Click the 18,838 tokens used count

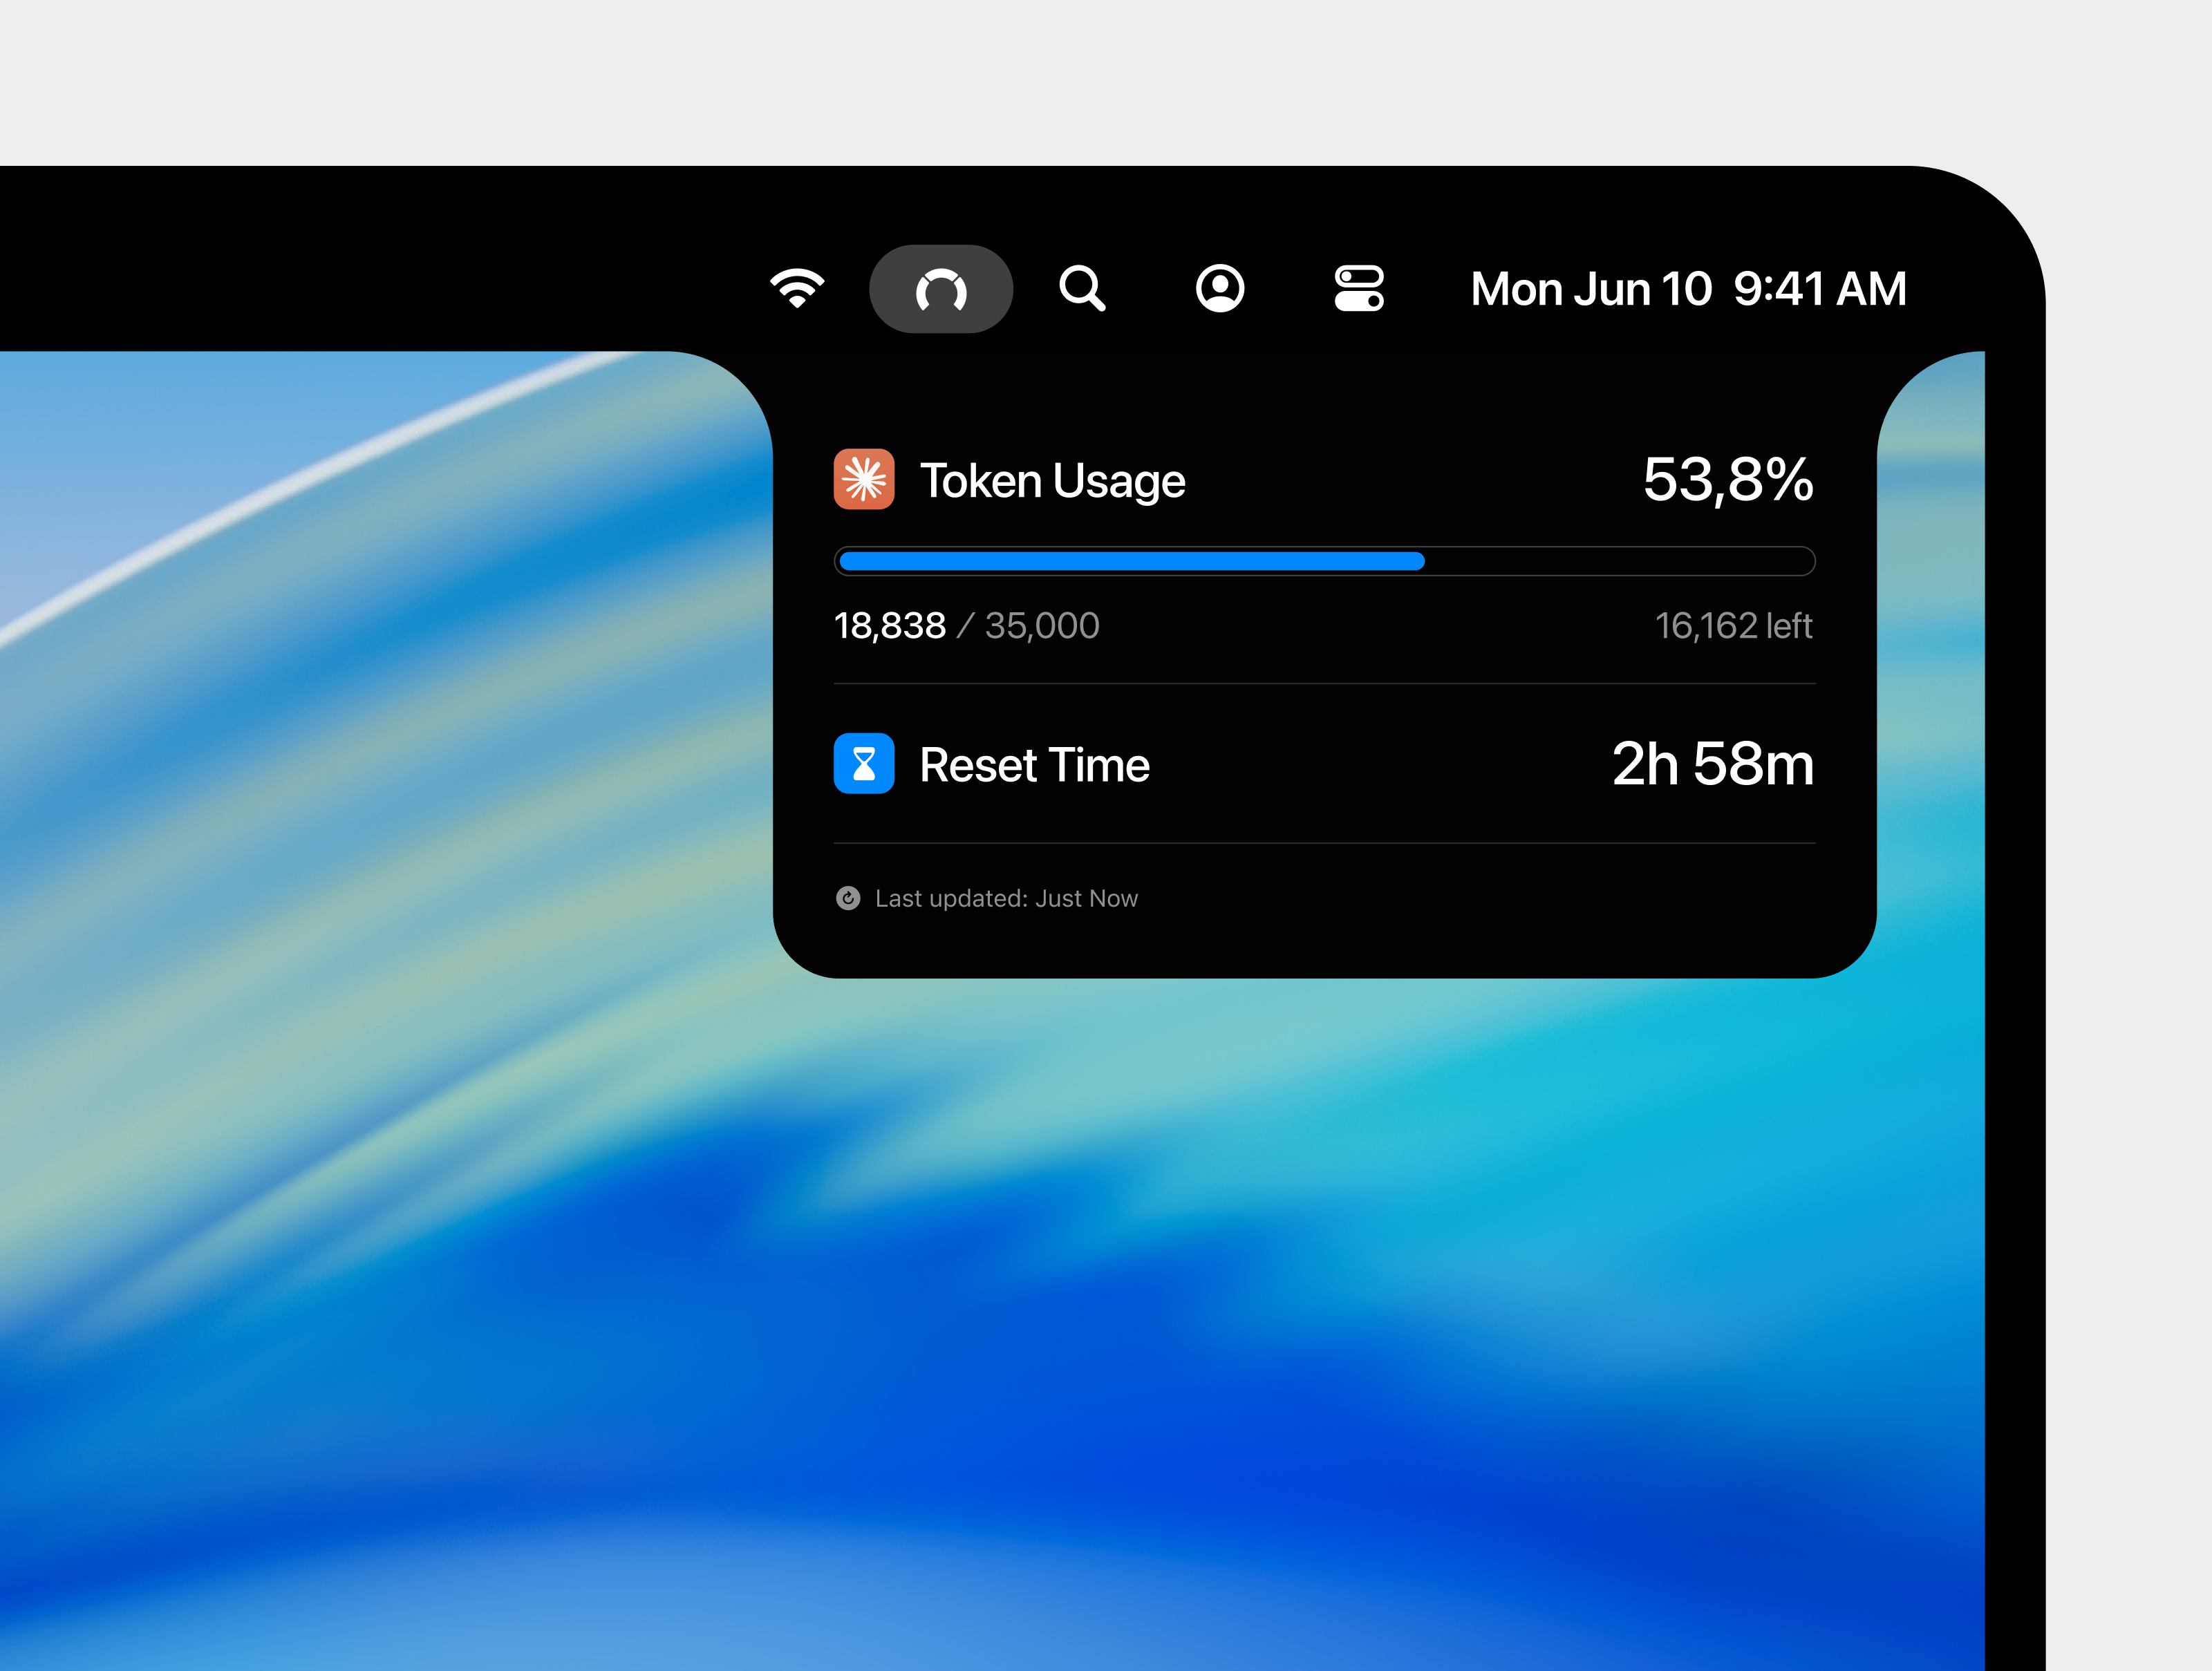click(x=890, y=626)
